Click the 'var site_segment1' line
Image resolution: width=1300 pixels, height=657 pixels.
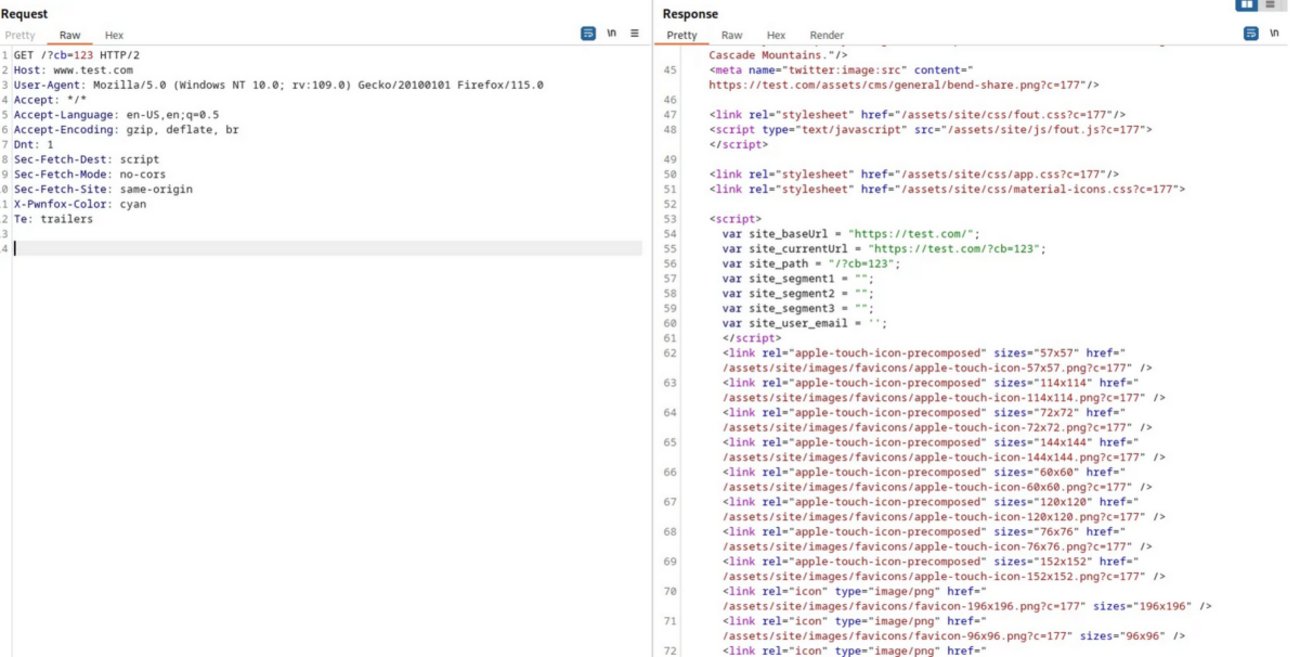tap(798, 279)
